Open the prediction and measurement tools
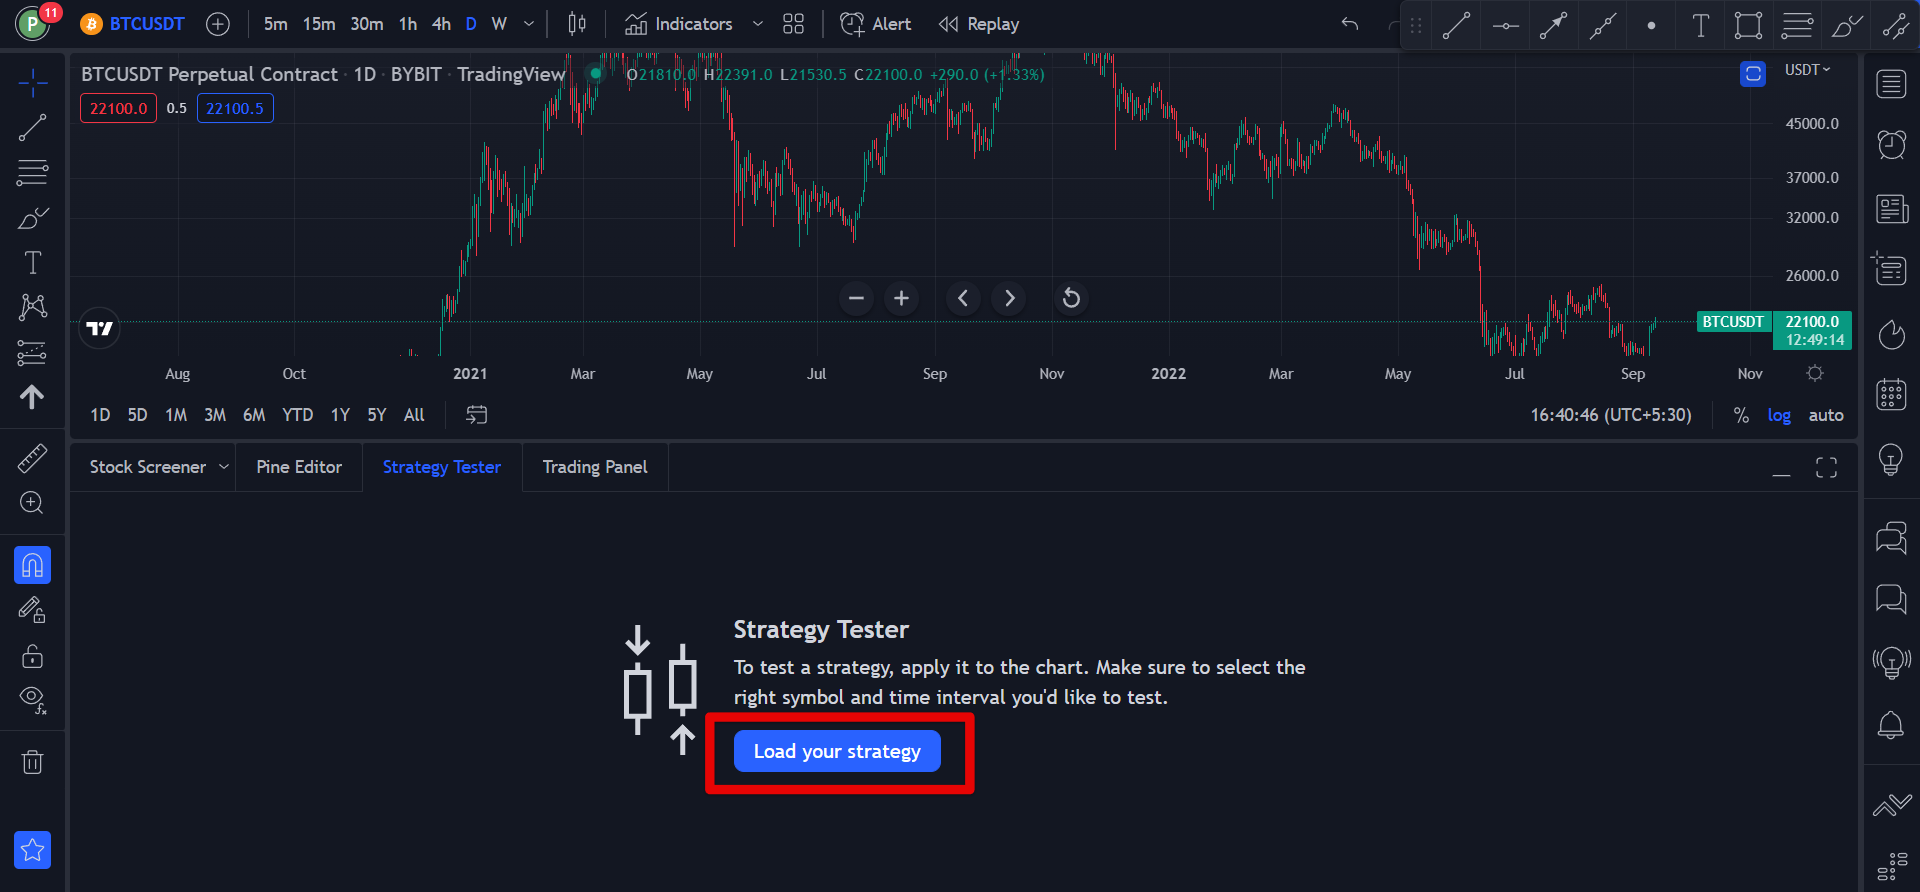Screen dimensions: 1920x892 point(32,352)
